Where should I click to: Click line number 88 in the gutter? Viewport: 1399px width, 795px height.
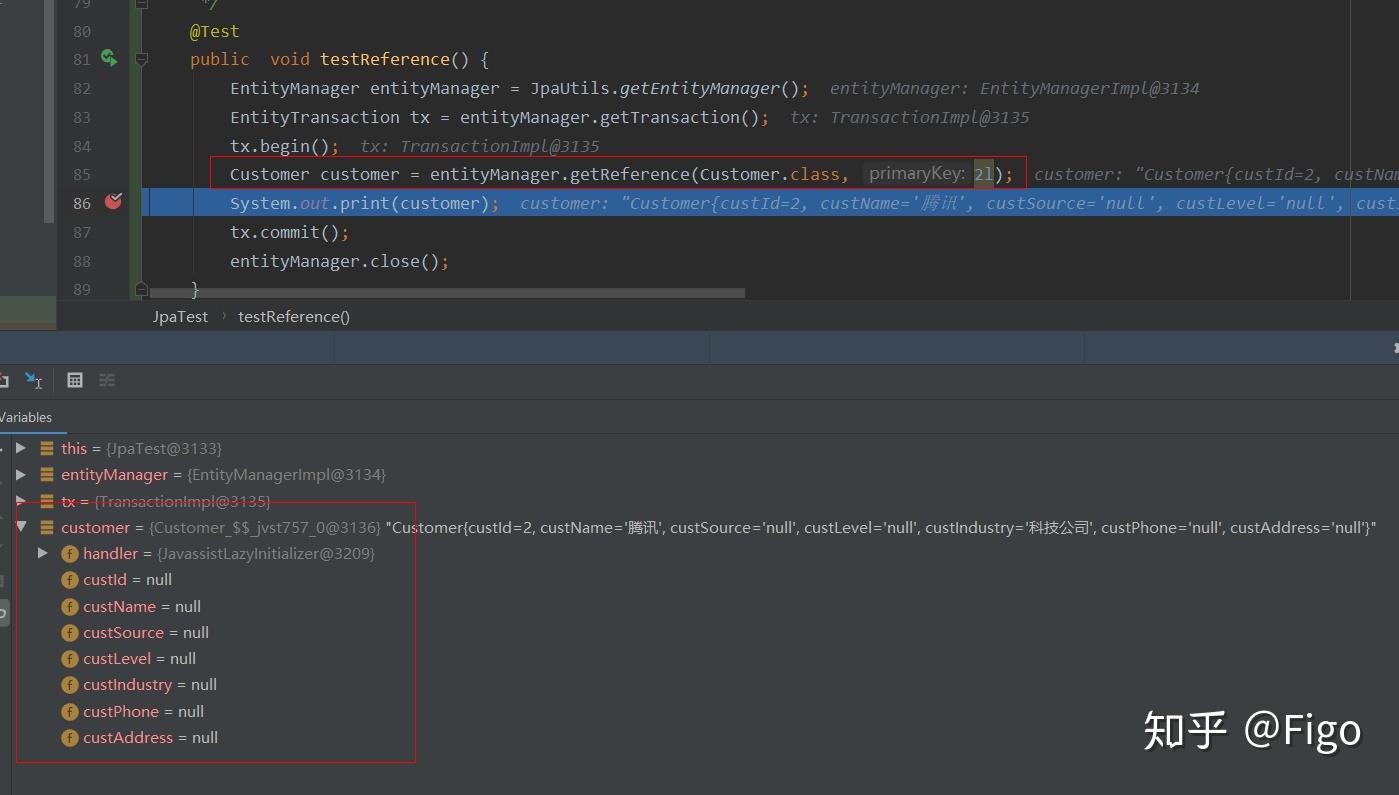pyautogui.click(x=82, y=261)
